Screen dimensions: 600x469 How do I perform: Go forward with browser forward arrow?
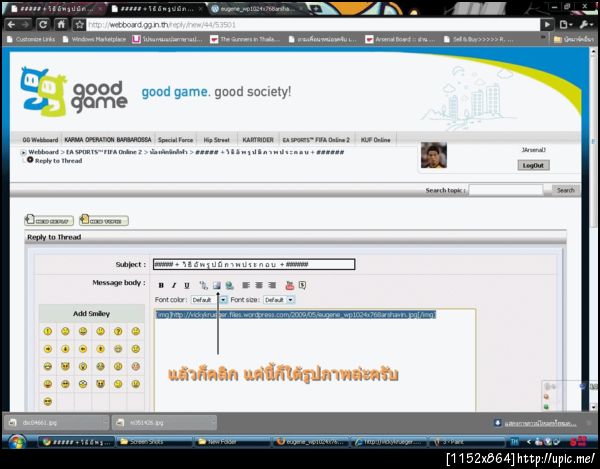[26, 25]
